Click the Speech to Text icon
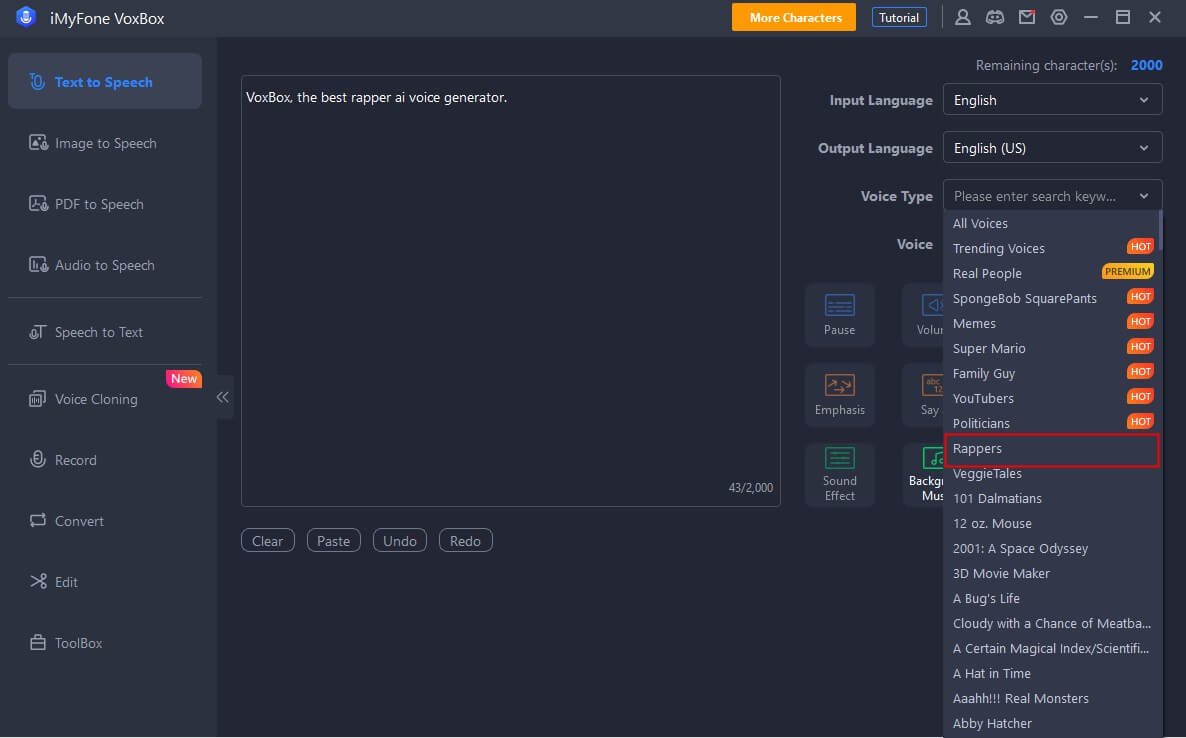The image size is (1186, 738). click(38, 332)
